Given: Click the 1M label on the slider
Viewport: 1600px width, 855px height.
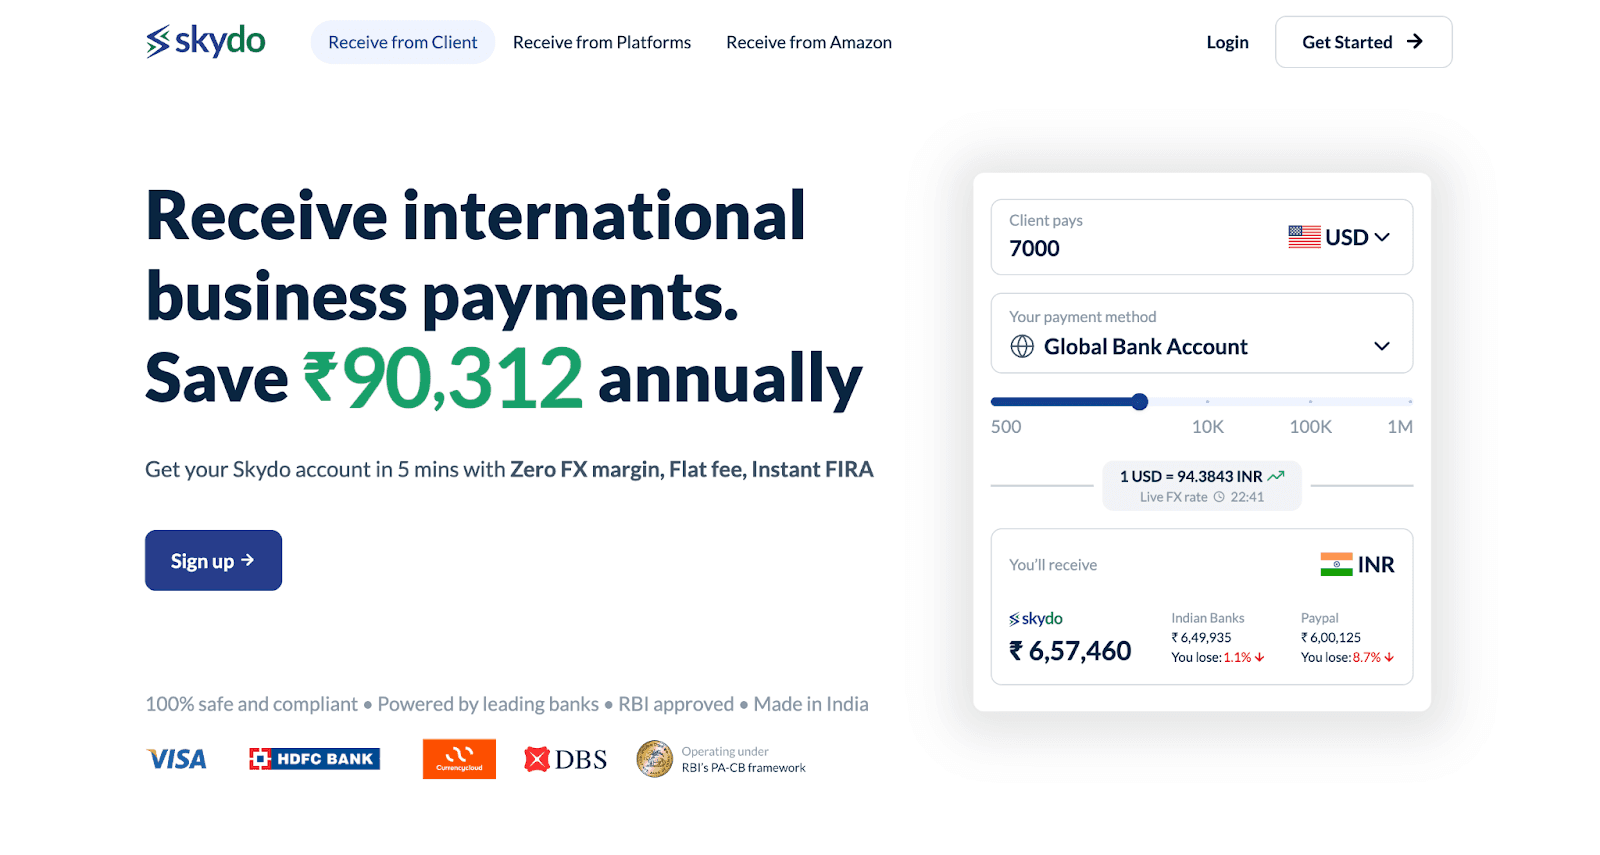Looking at the screenshot, I should click(x=1400, y=427).
